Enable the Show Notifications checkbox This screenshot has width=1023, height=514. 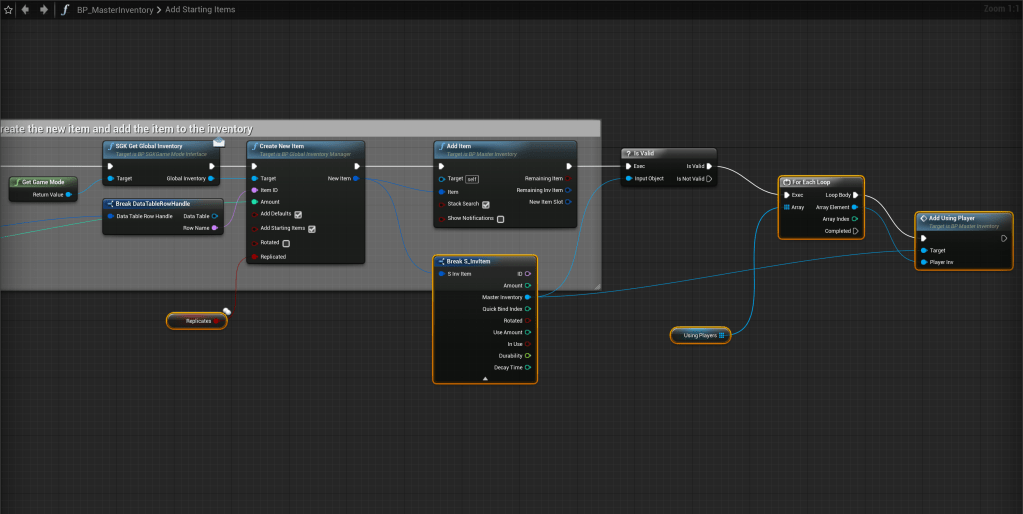tap(500, 218)
